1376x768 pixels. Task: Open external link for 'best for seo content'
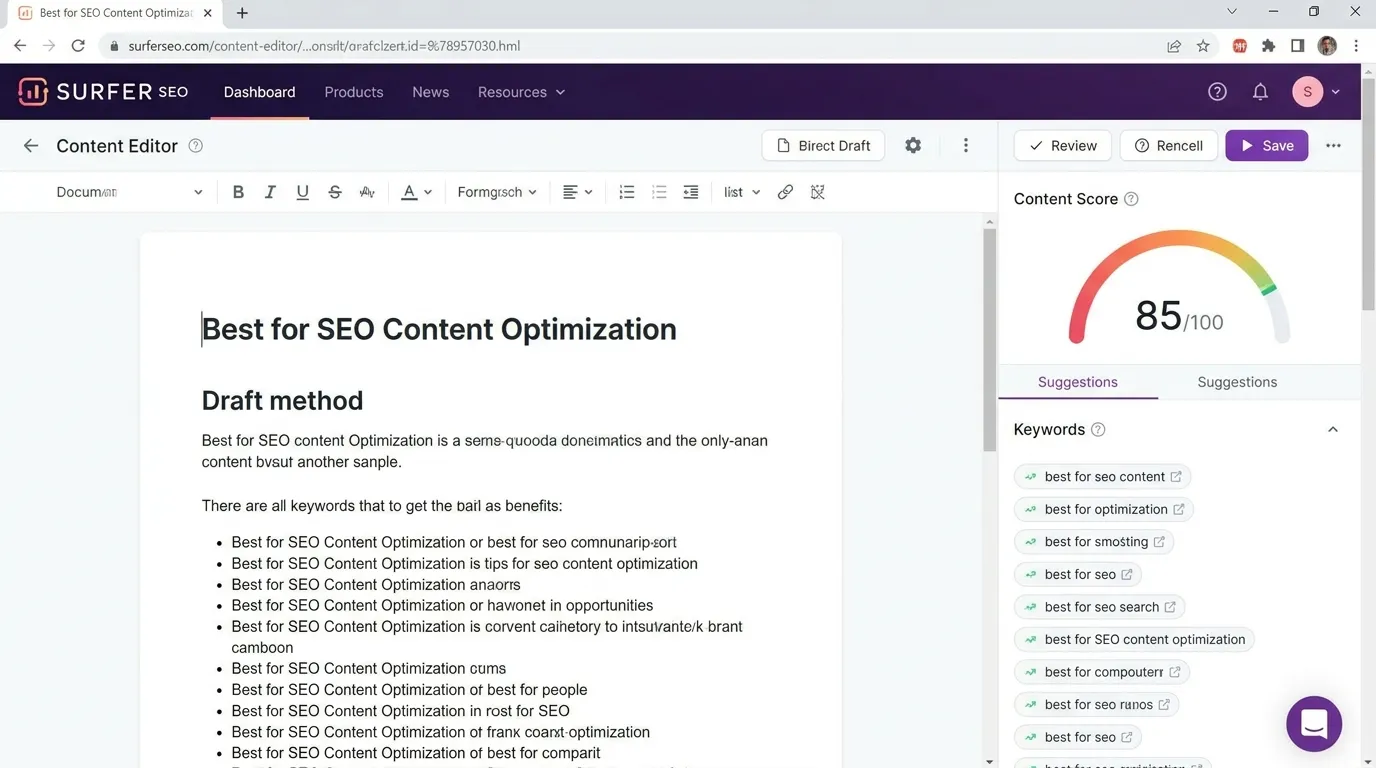[x=1176, y=477]
